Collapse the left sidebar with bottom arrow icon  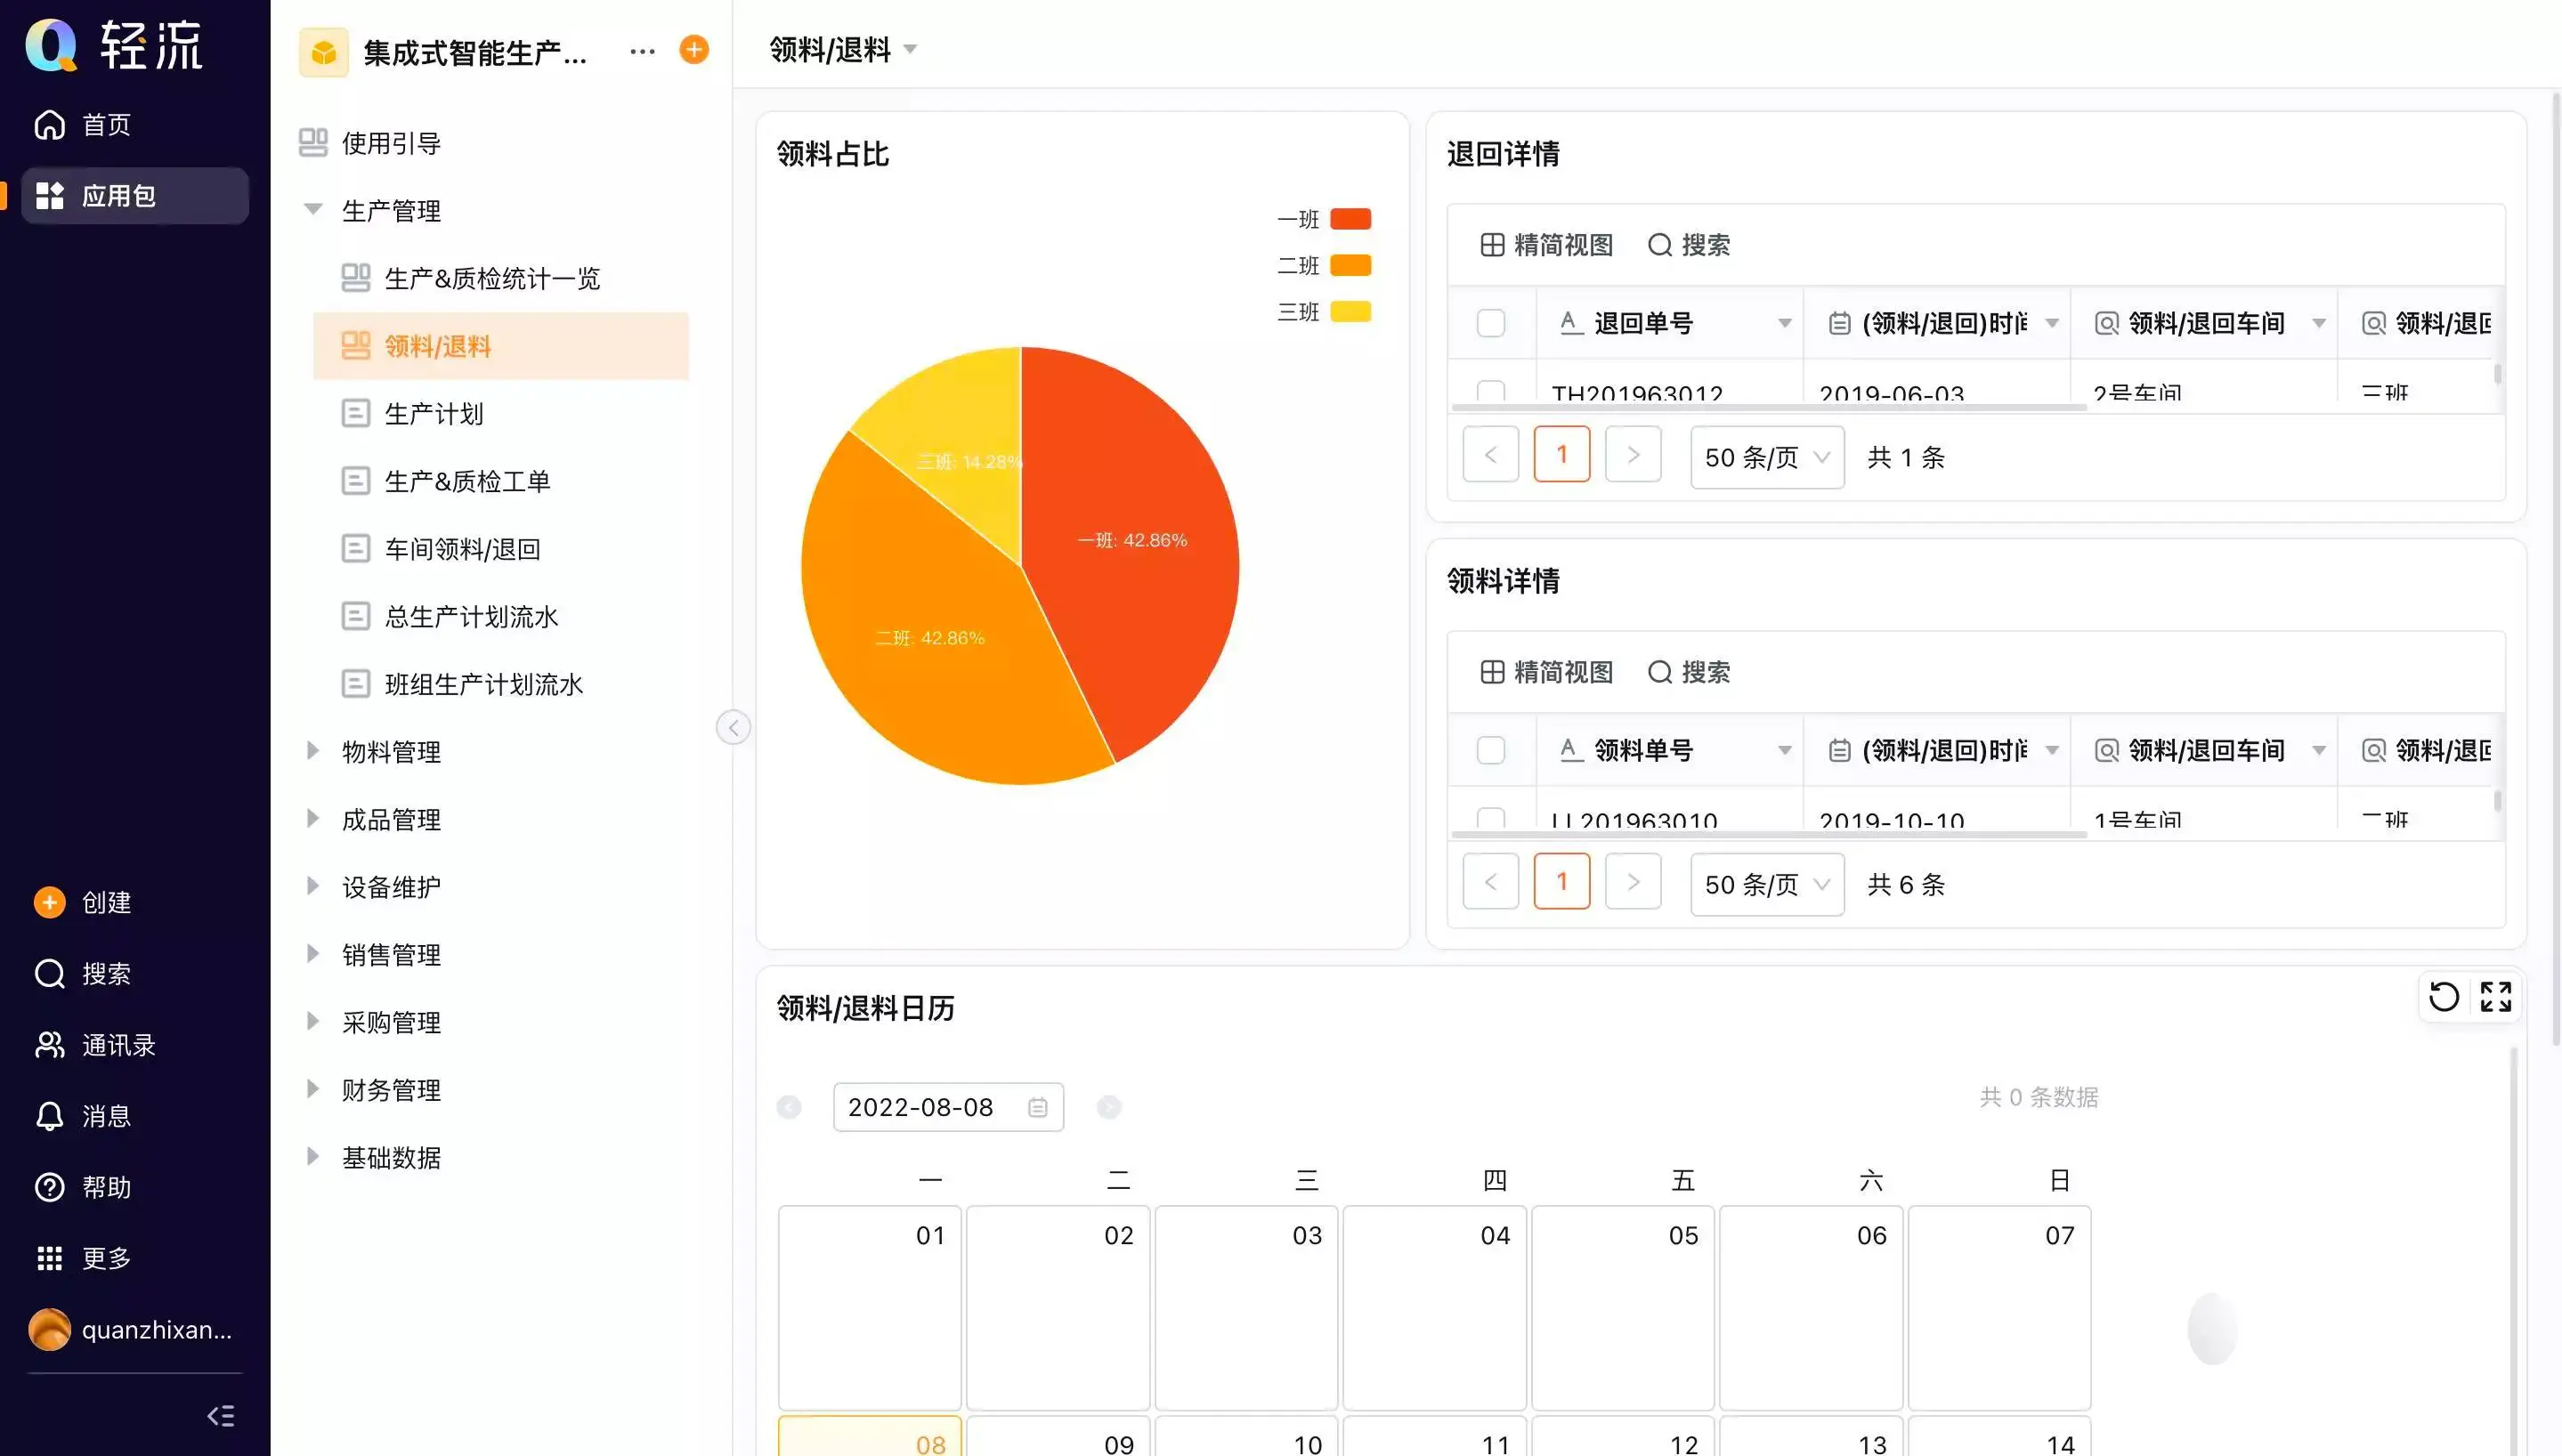(x=220, y=1415)
